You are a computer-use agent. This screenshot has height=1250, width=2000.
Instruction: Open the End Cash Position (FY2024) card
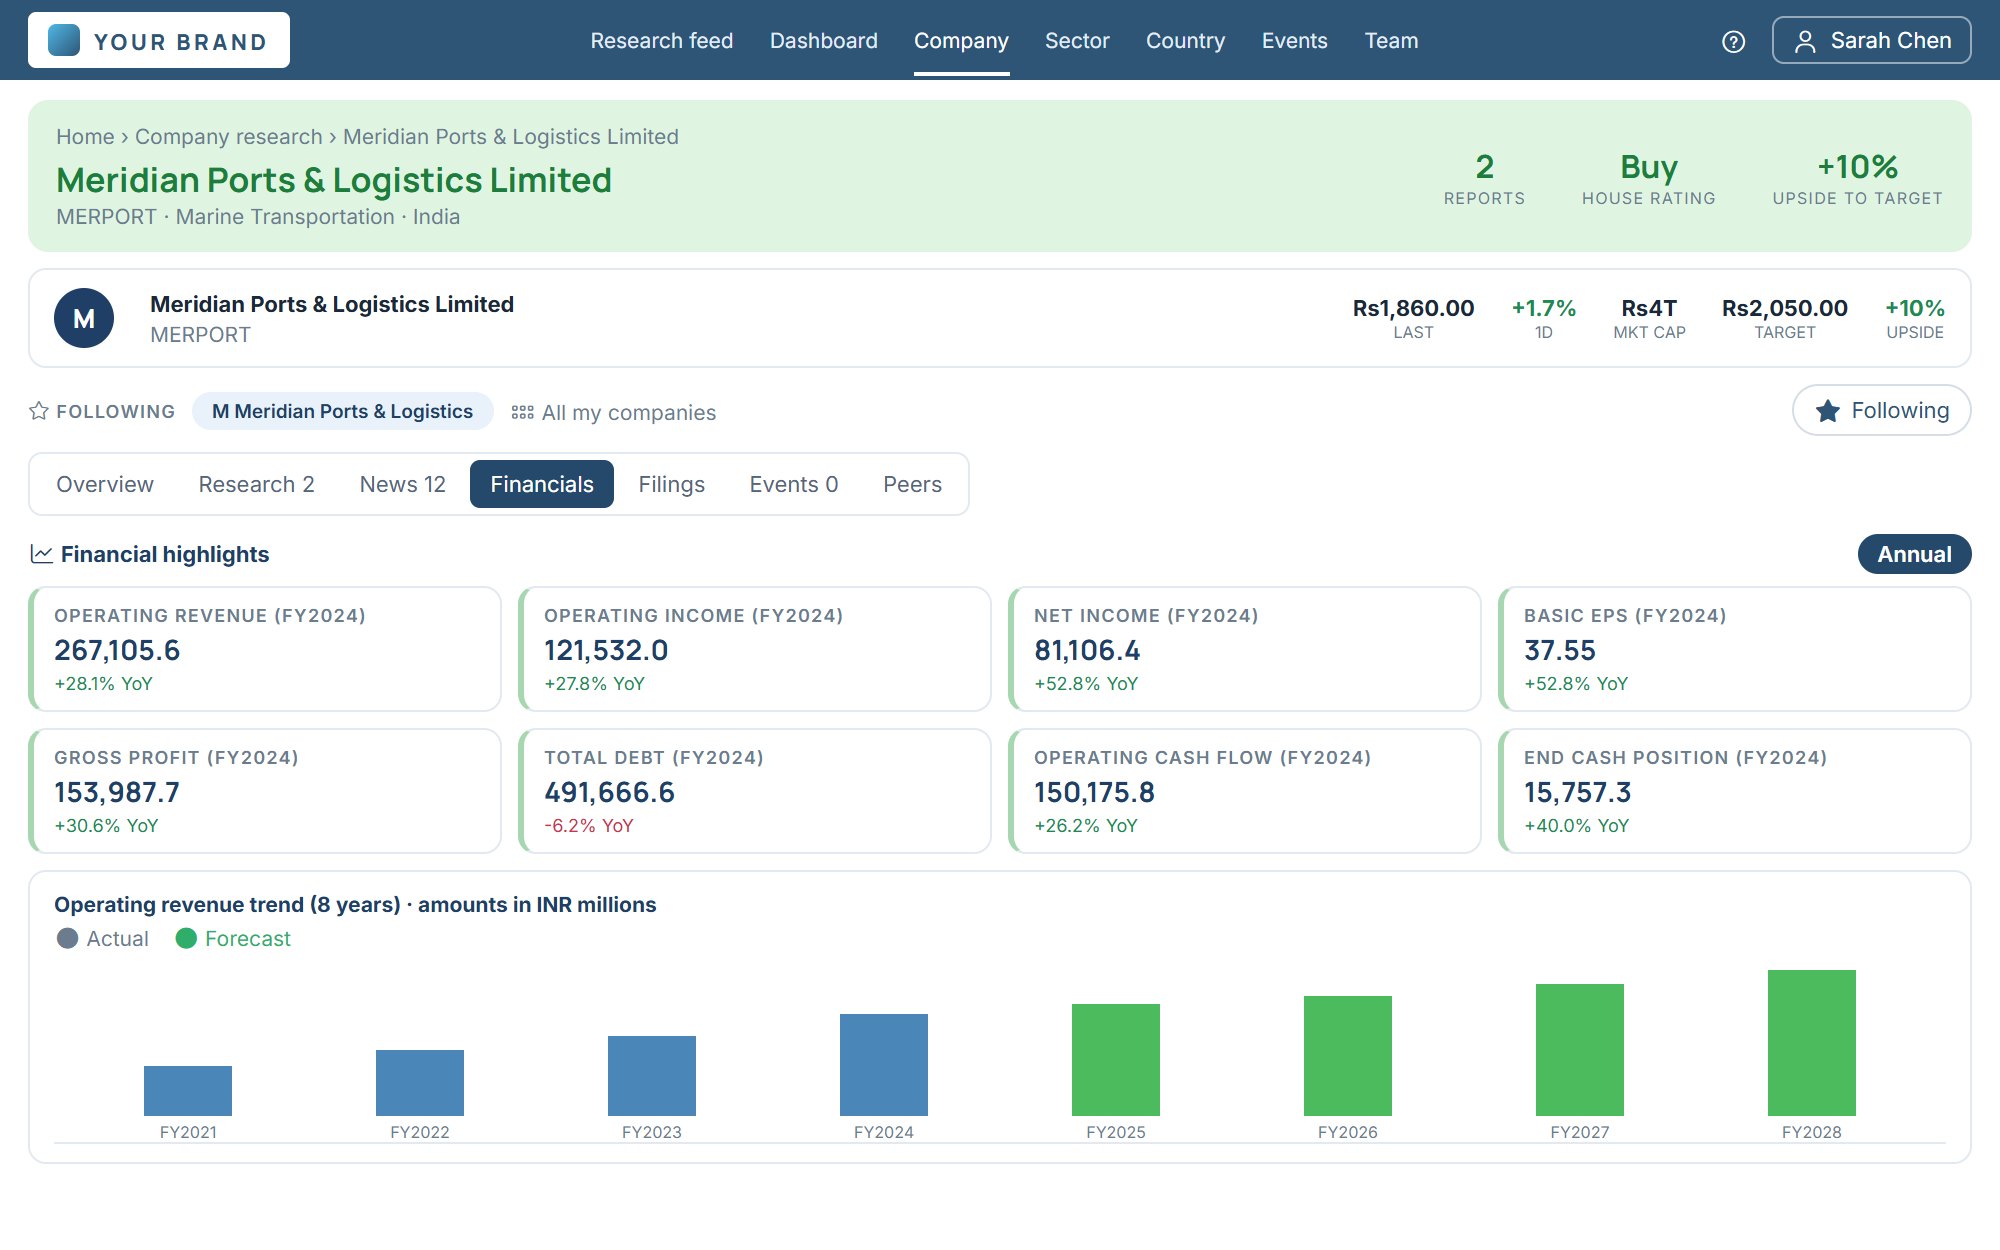(x=1735, y=791)
